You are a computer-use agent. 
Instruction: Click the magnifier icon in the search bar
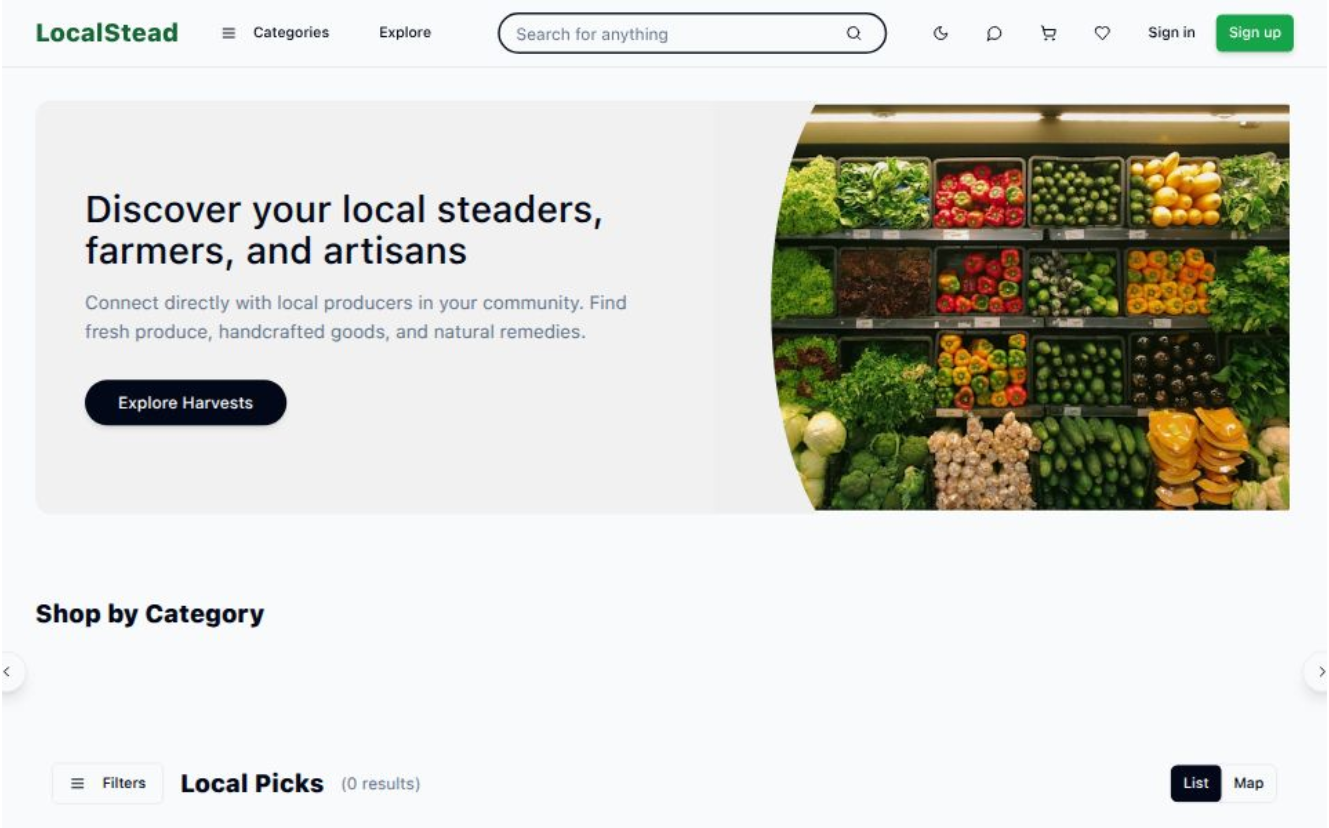click(854, 33)
